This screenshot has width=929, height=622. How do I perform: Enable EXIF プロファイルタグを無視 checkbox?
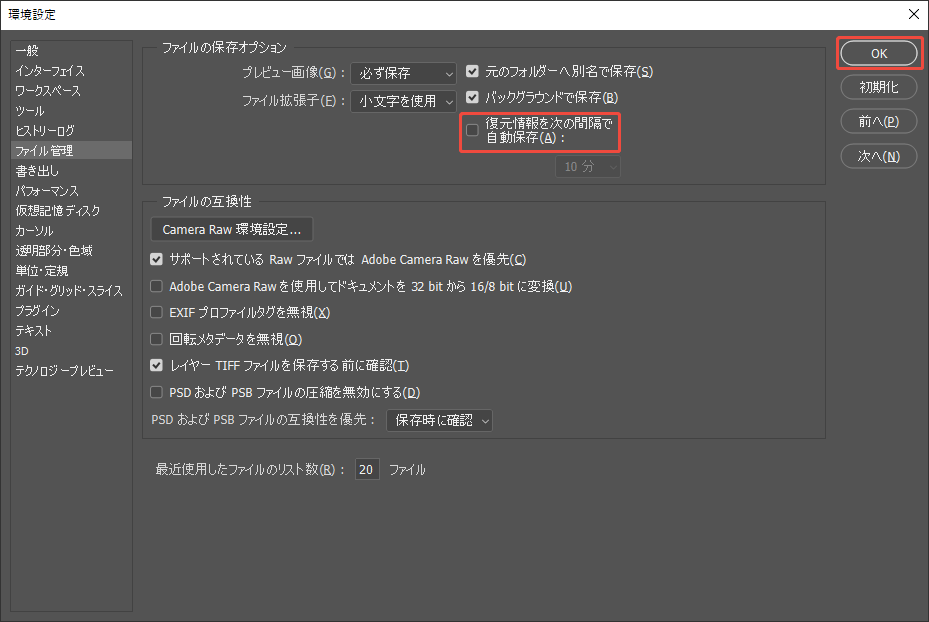coord(157,312)
